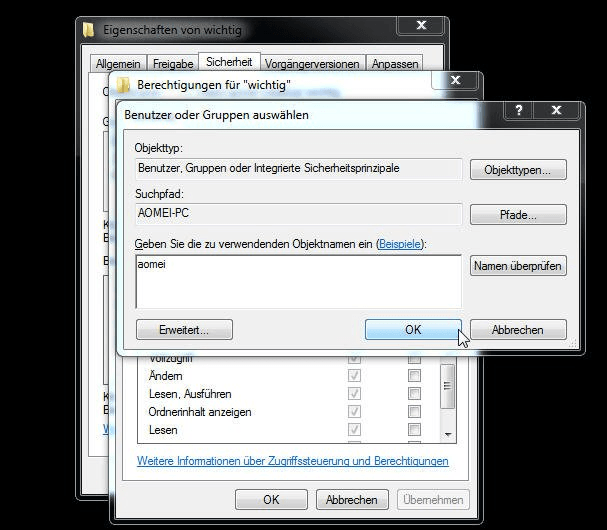The height and width of the screenshot is (530, 607).
Task: Switch to the Allgemein tab
Action: click(119, 64)
